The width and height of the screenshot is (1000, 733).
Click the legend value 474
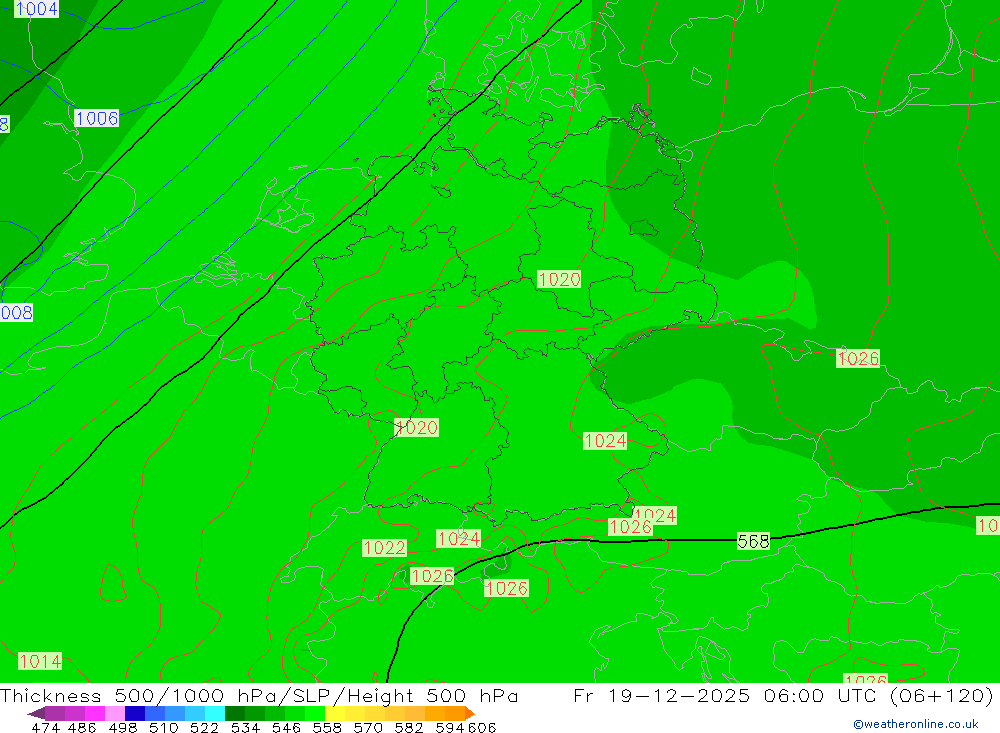pos(45,727)
